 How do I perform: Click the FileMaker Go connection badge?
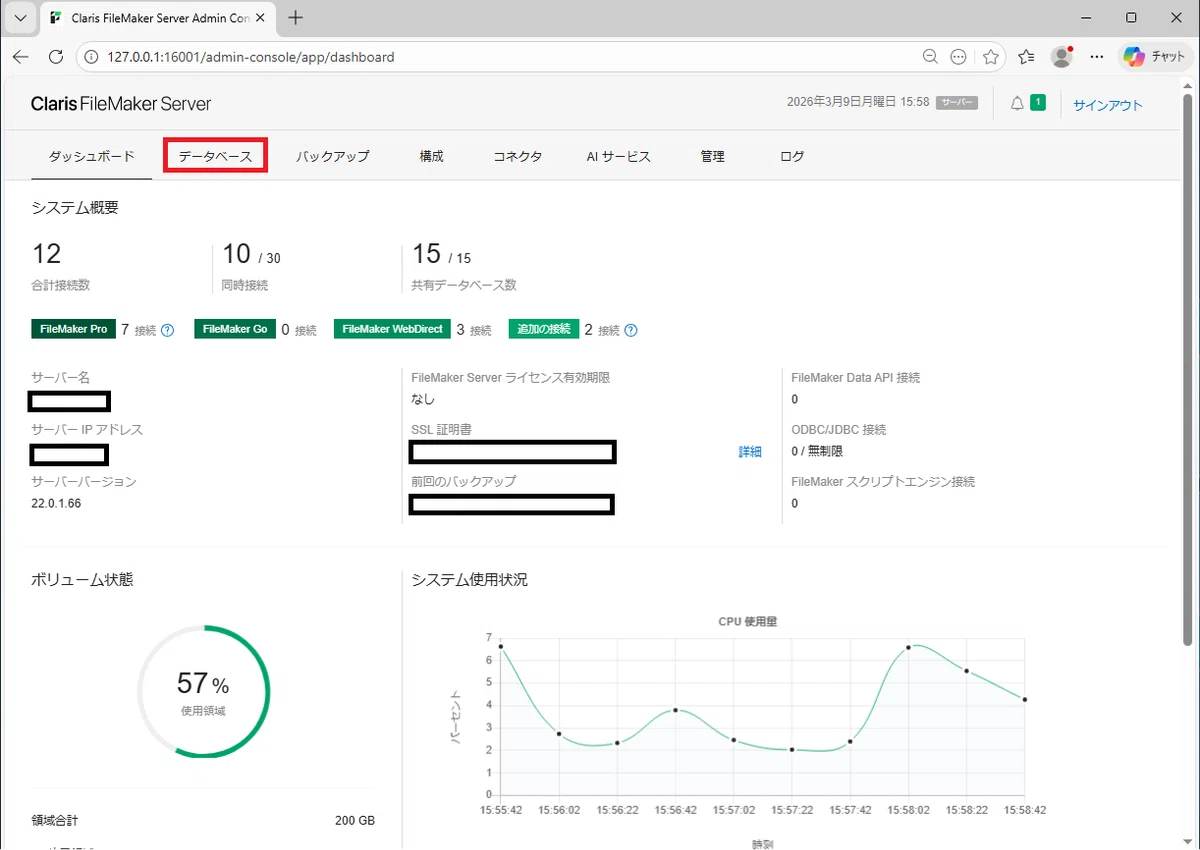[235, 329]
